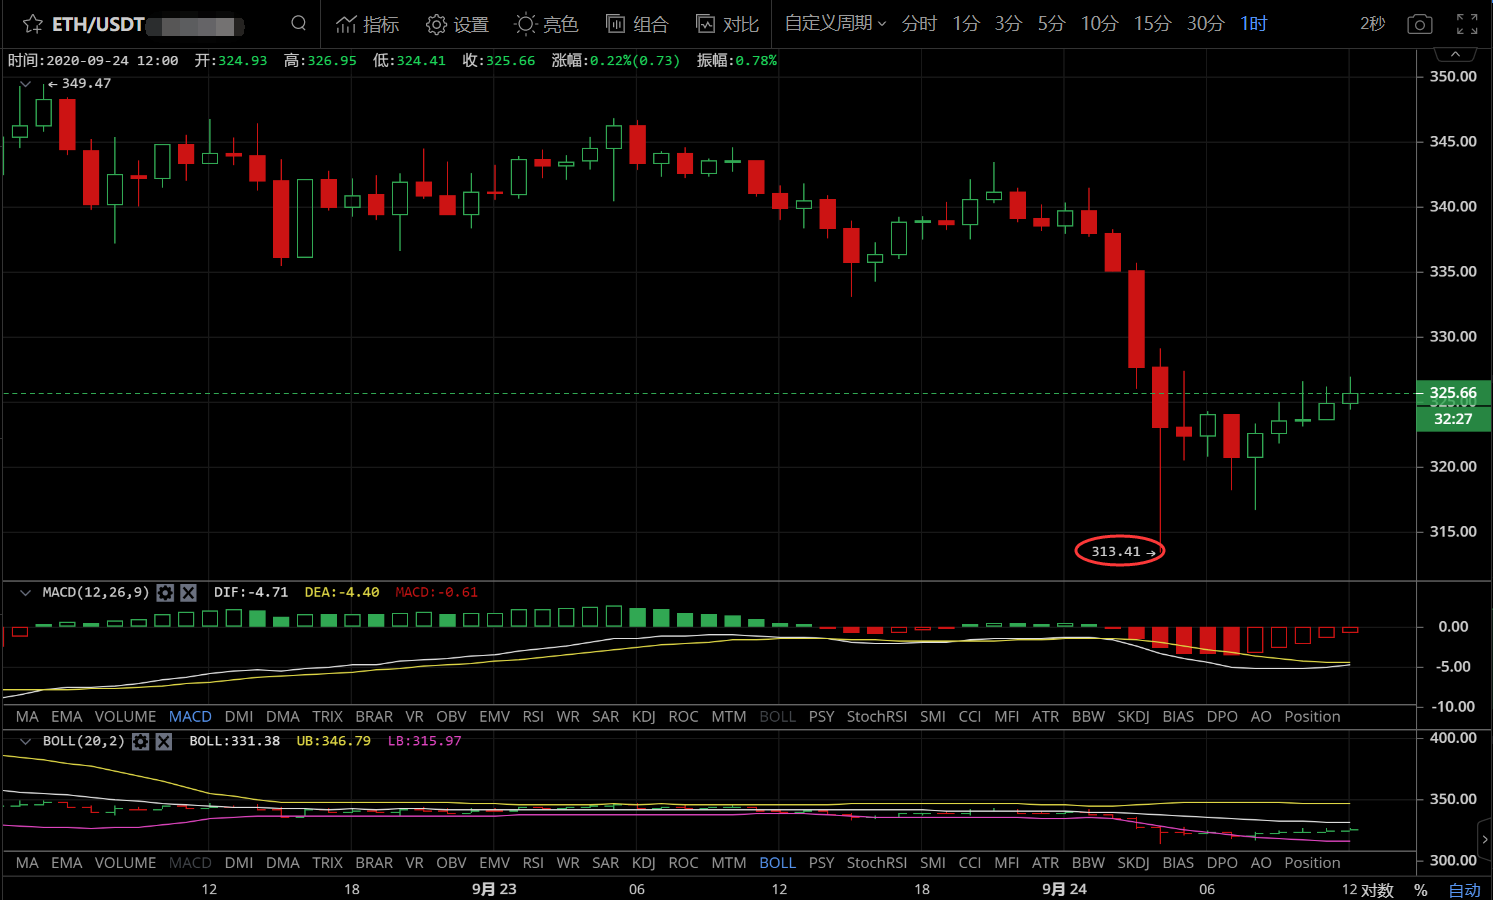Image resolution: width=1493 pixels, height=900 pixels.
Task: Click the 349.47 high price label
Action: [x=86, y=84]
